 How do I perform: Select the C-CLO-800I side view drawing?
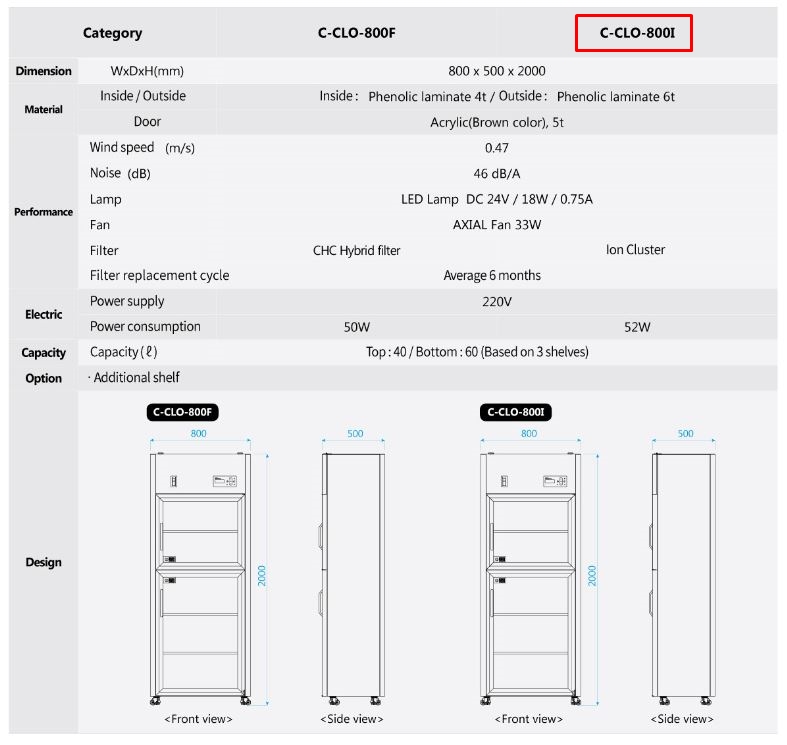684,577
